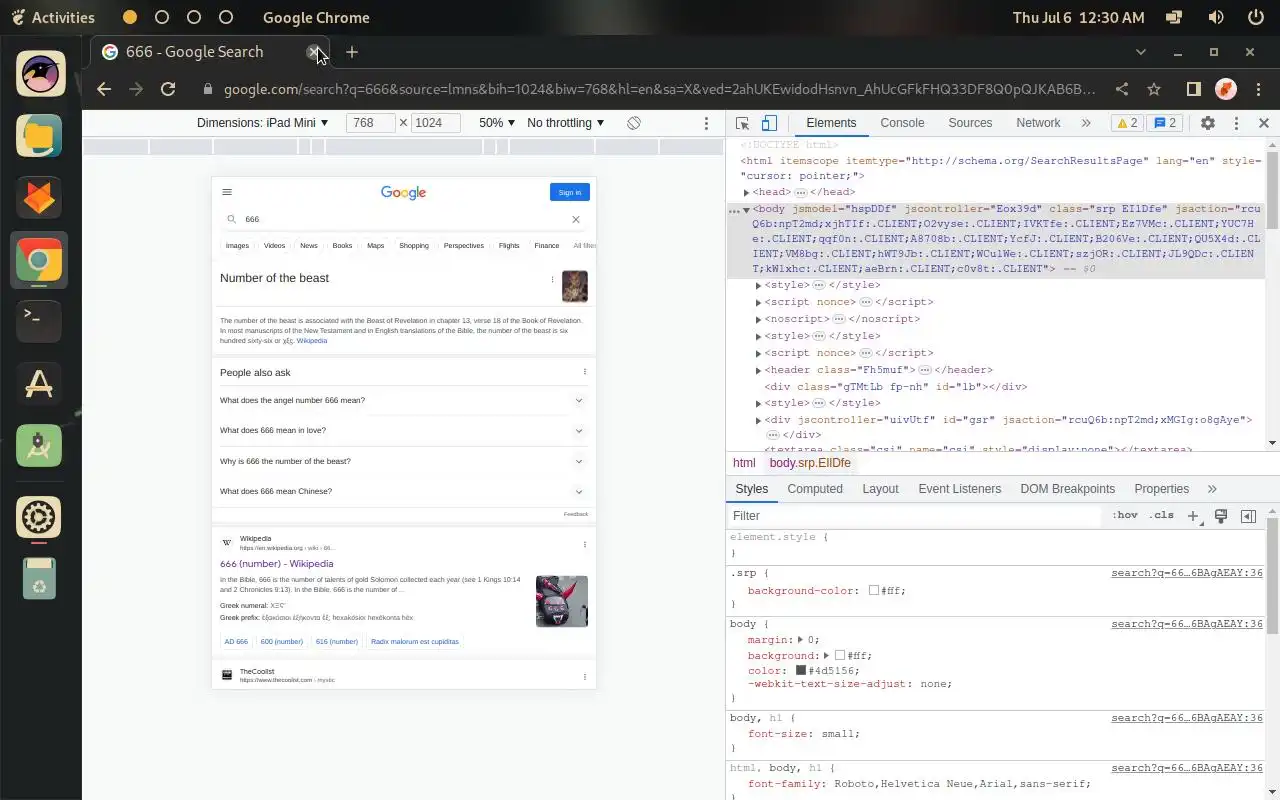1280x800 pixels.
Task: Expand 'What does 666 mean Chinese?' question
Action: [x=402, y=491]
